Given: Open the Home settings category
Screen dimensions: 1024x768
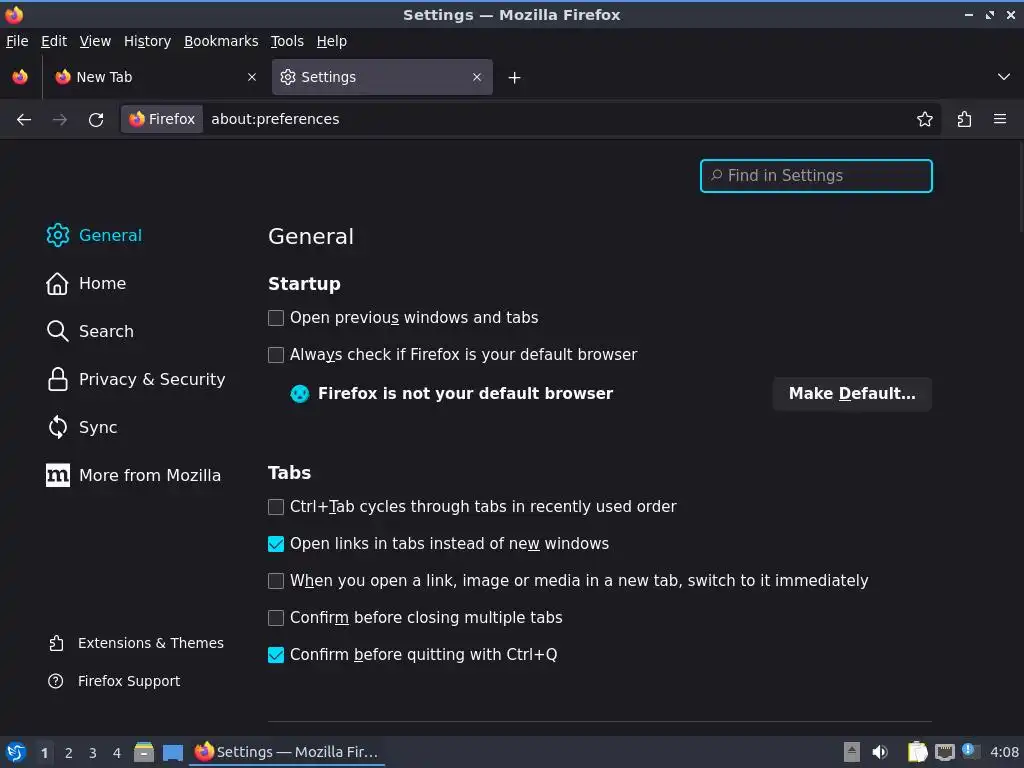Looking at the screenshot, I should point(86,283).
